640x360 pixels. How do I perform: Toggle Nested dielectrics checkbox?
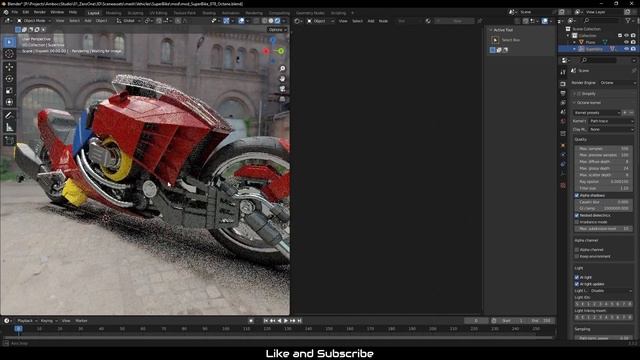pos(577,215)
